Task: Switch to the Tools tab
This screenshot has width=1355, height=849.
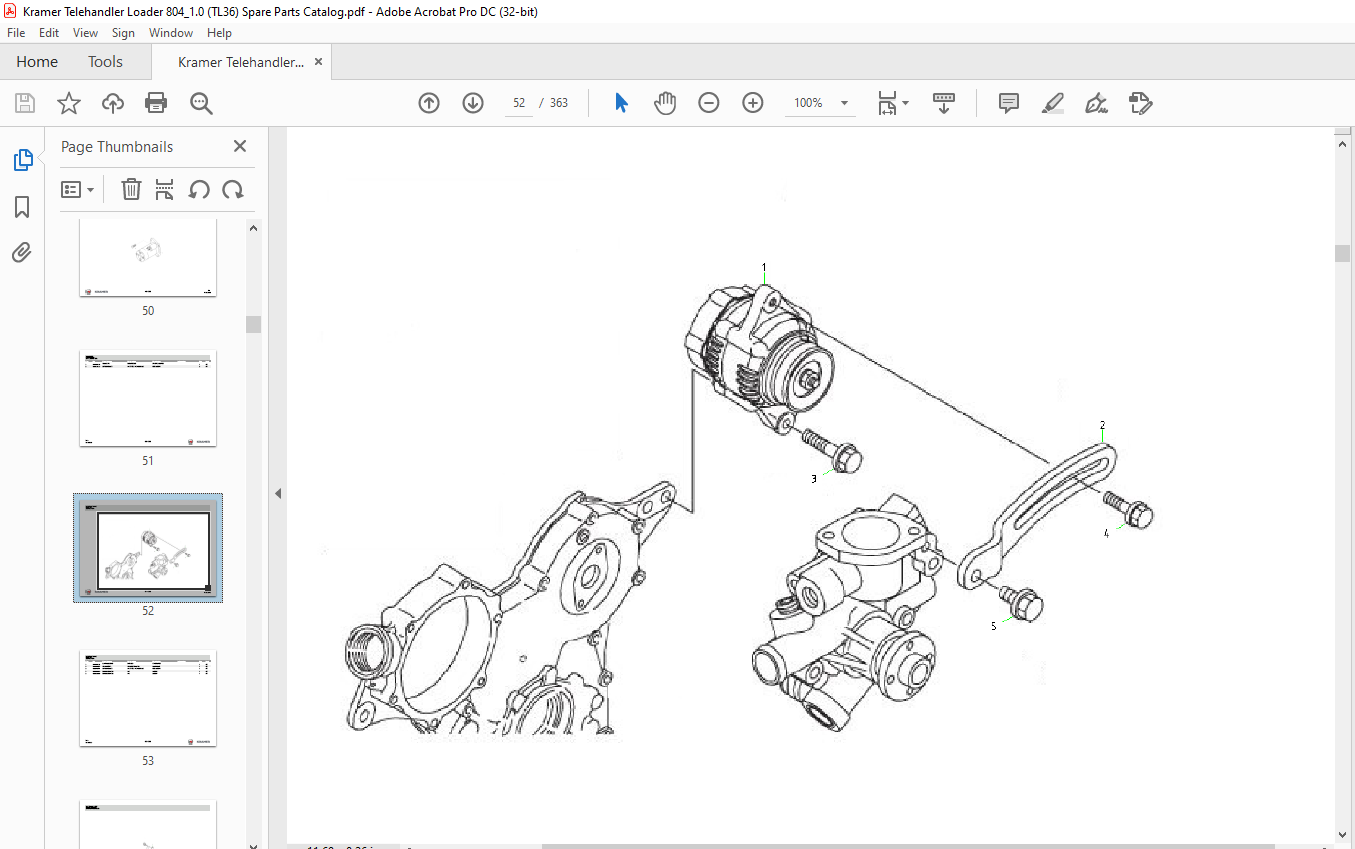Action: pos(105,62)
